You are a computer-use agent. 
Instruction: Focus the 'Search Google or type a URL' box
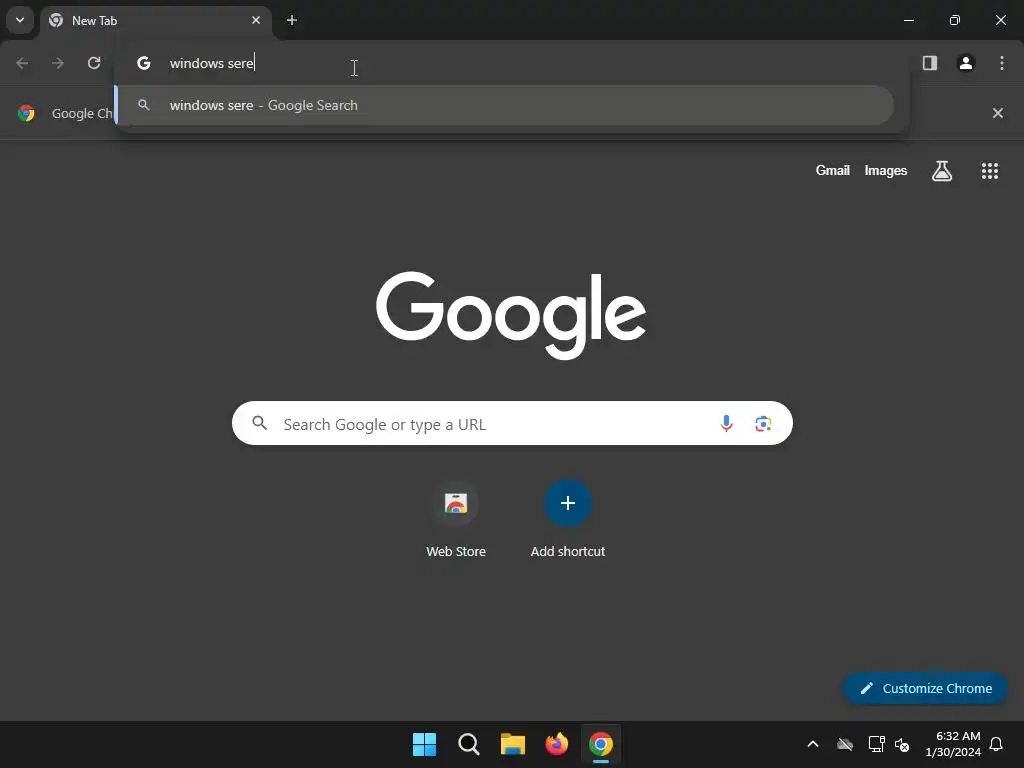pyautogui.click(x=512, y=423)
